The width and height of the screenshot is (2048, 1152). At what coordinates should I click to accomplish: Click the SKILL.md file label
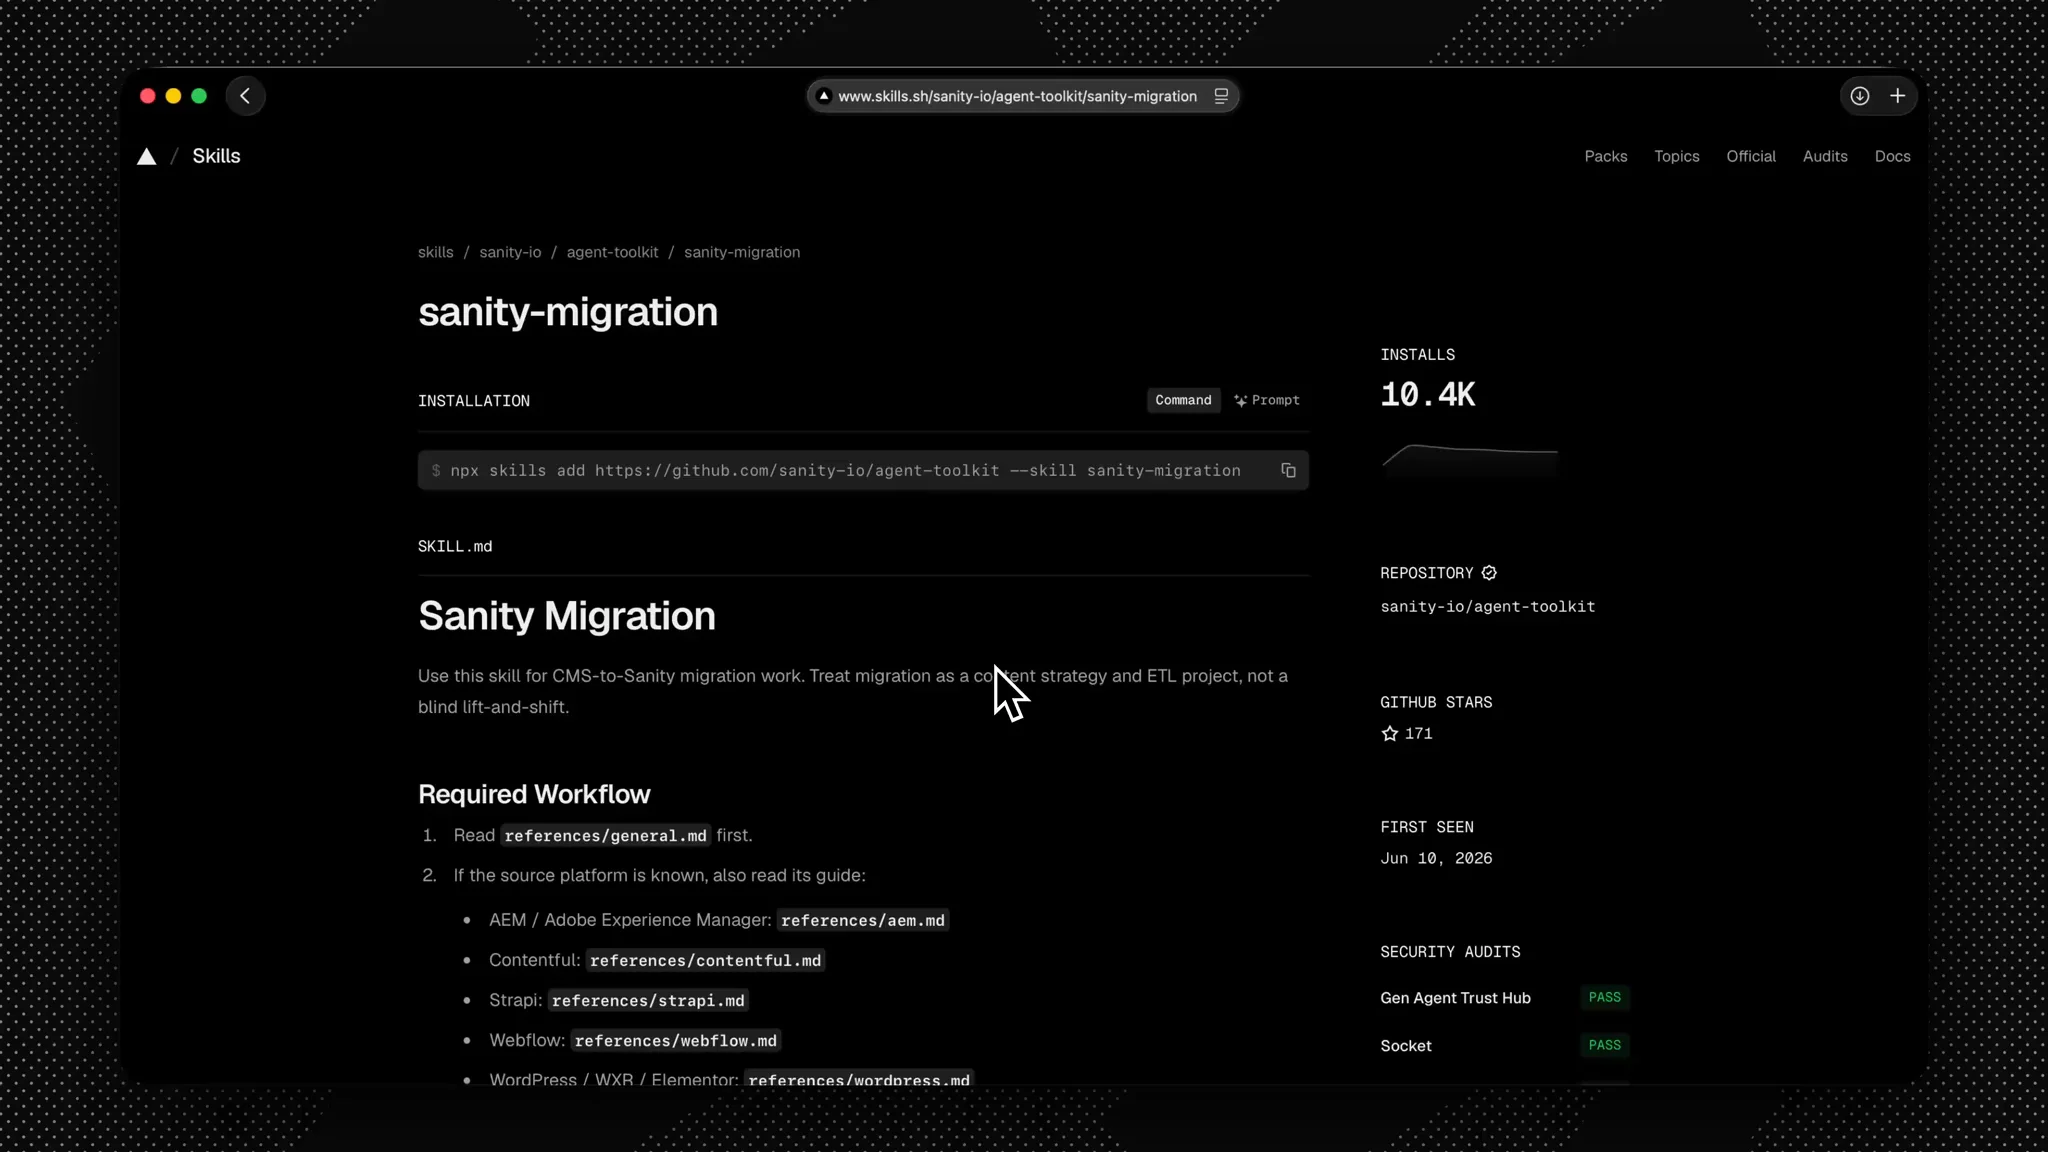455,547
